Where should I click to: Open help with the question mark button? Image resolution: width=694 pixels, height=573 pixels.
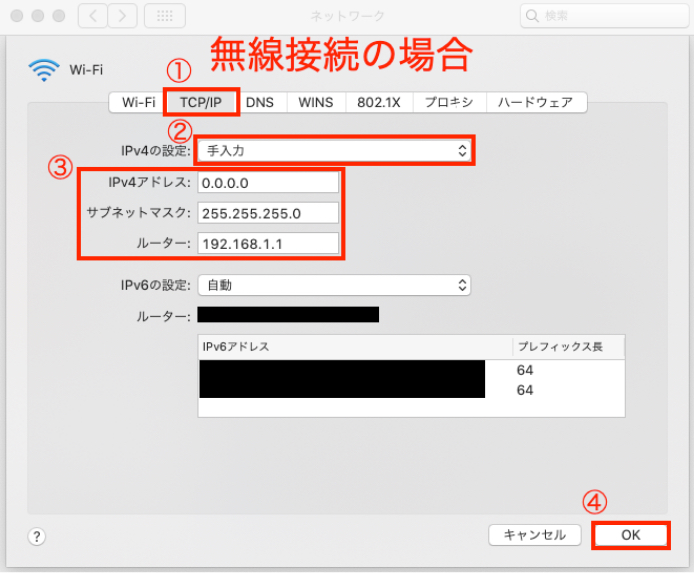37,537
